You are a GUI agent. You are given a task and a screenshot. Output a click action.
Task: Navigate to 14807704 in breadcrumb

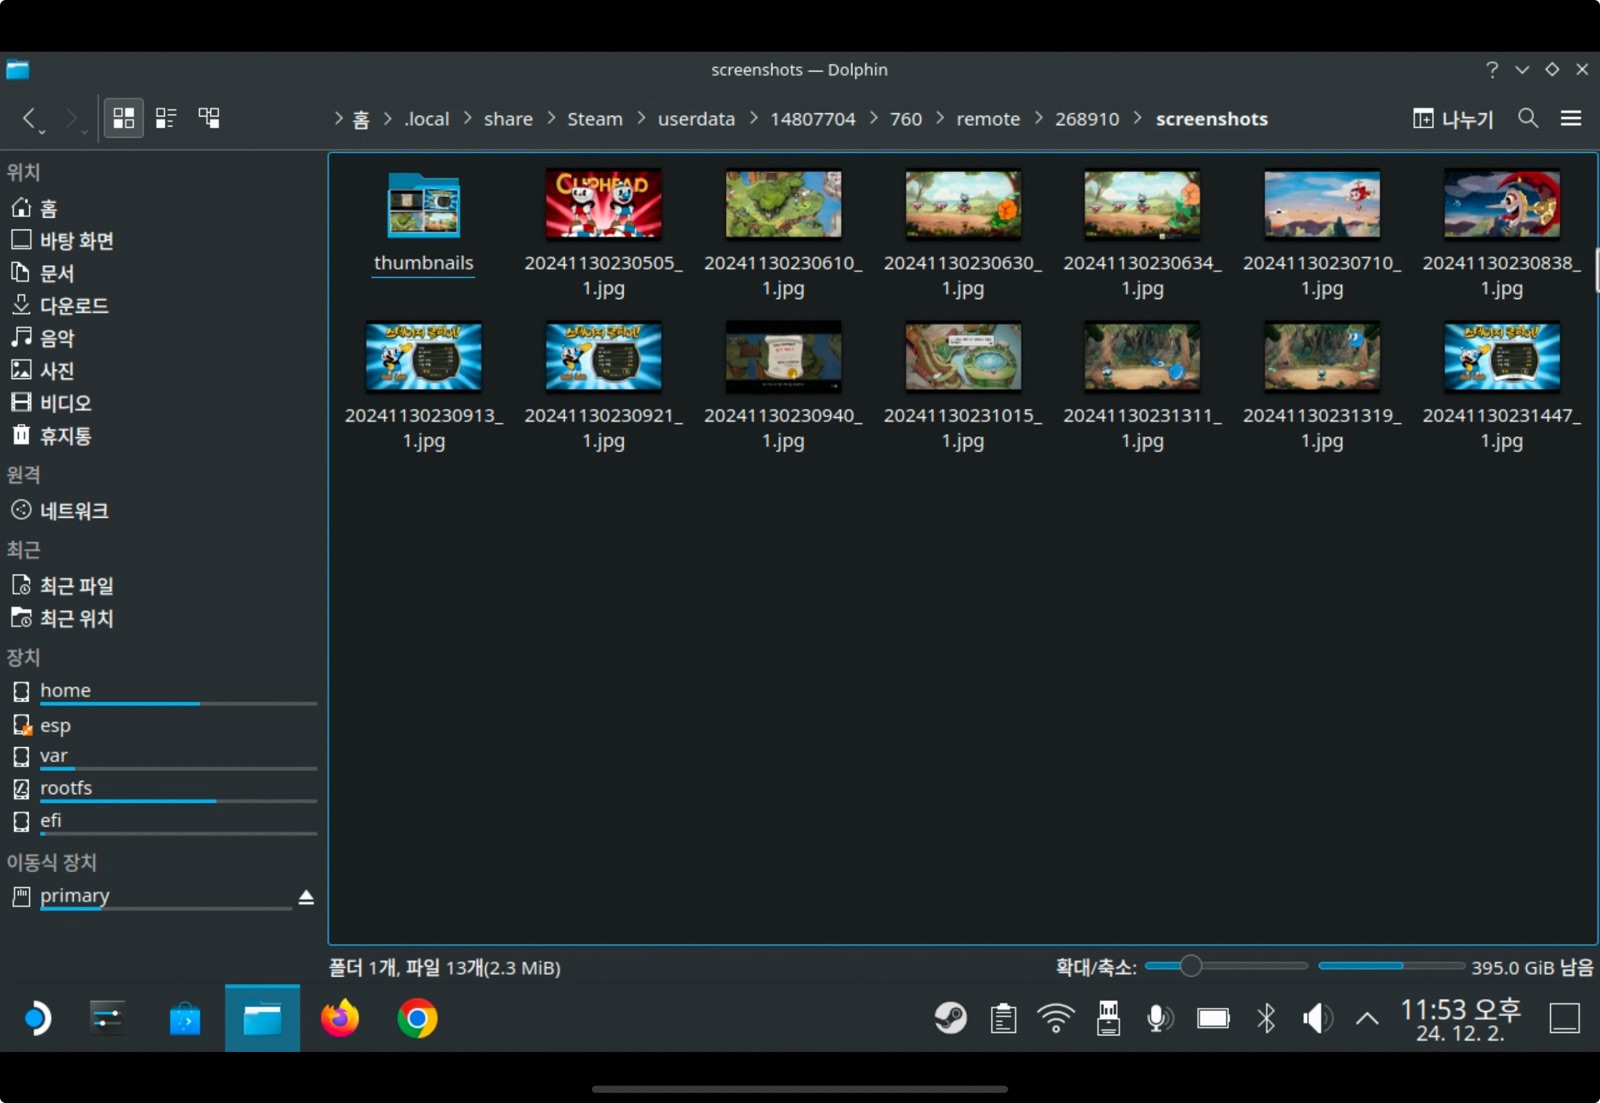click(812, 119)
